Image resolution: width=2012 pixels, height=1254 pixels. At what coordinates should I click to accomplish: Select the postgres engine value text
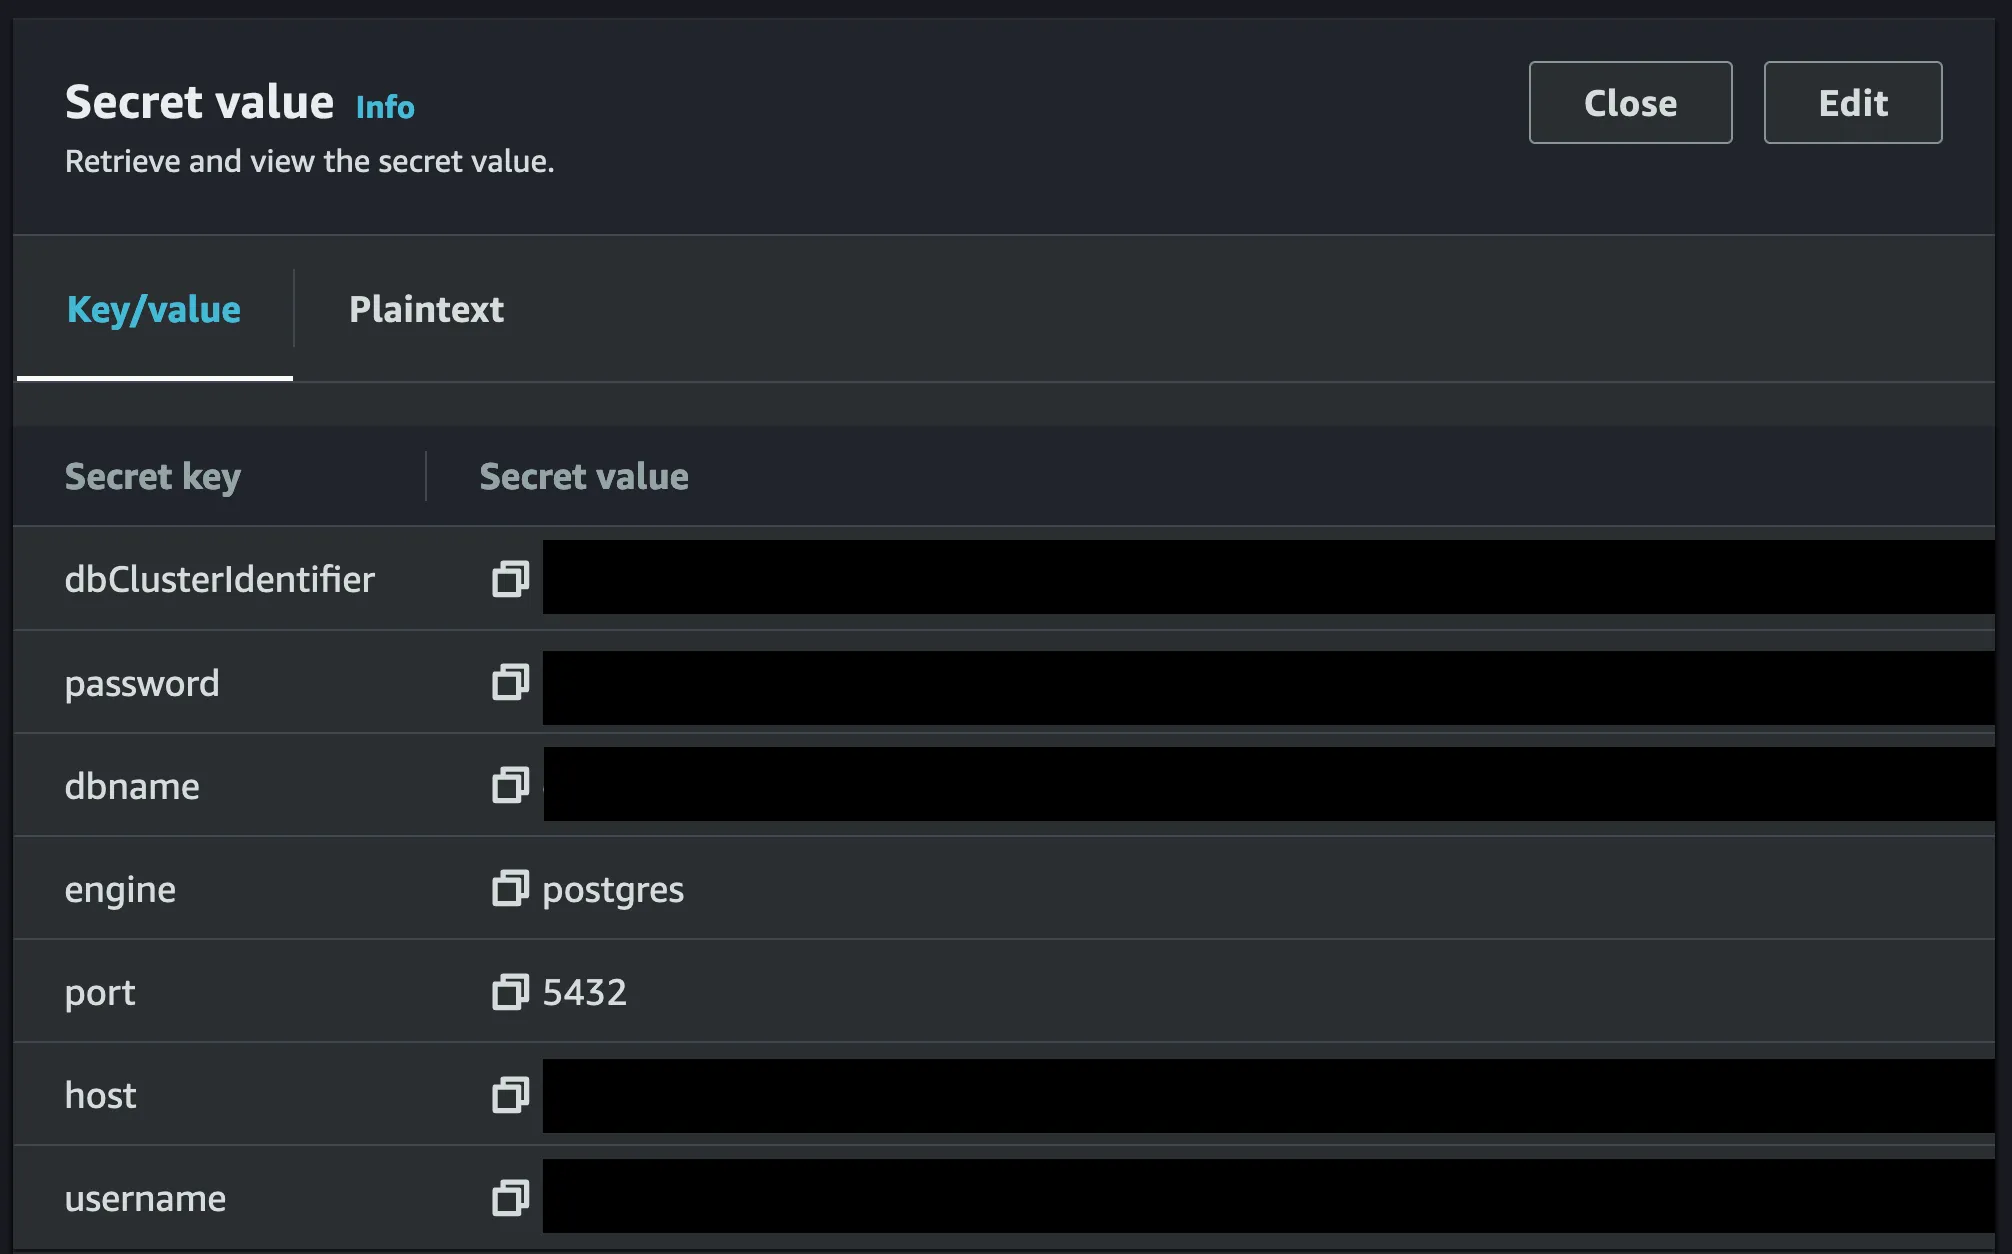(613, 890)
